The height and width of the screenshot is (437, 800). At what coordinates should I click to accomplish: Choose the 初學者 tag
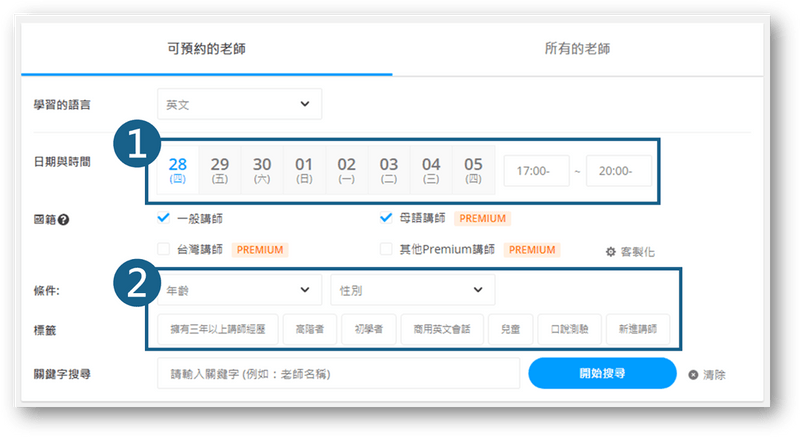[x=362, y=328]
